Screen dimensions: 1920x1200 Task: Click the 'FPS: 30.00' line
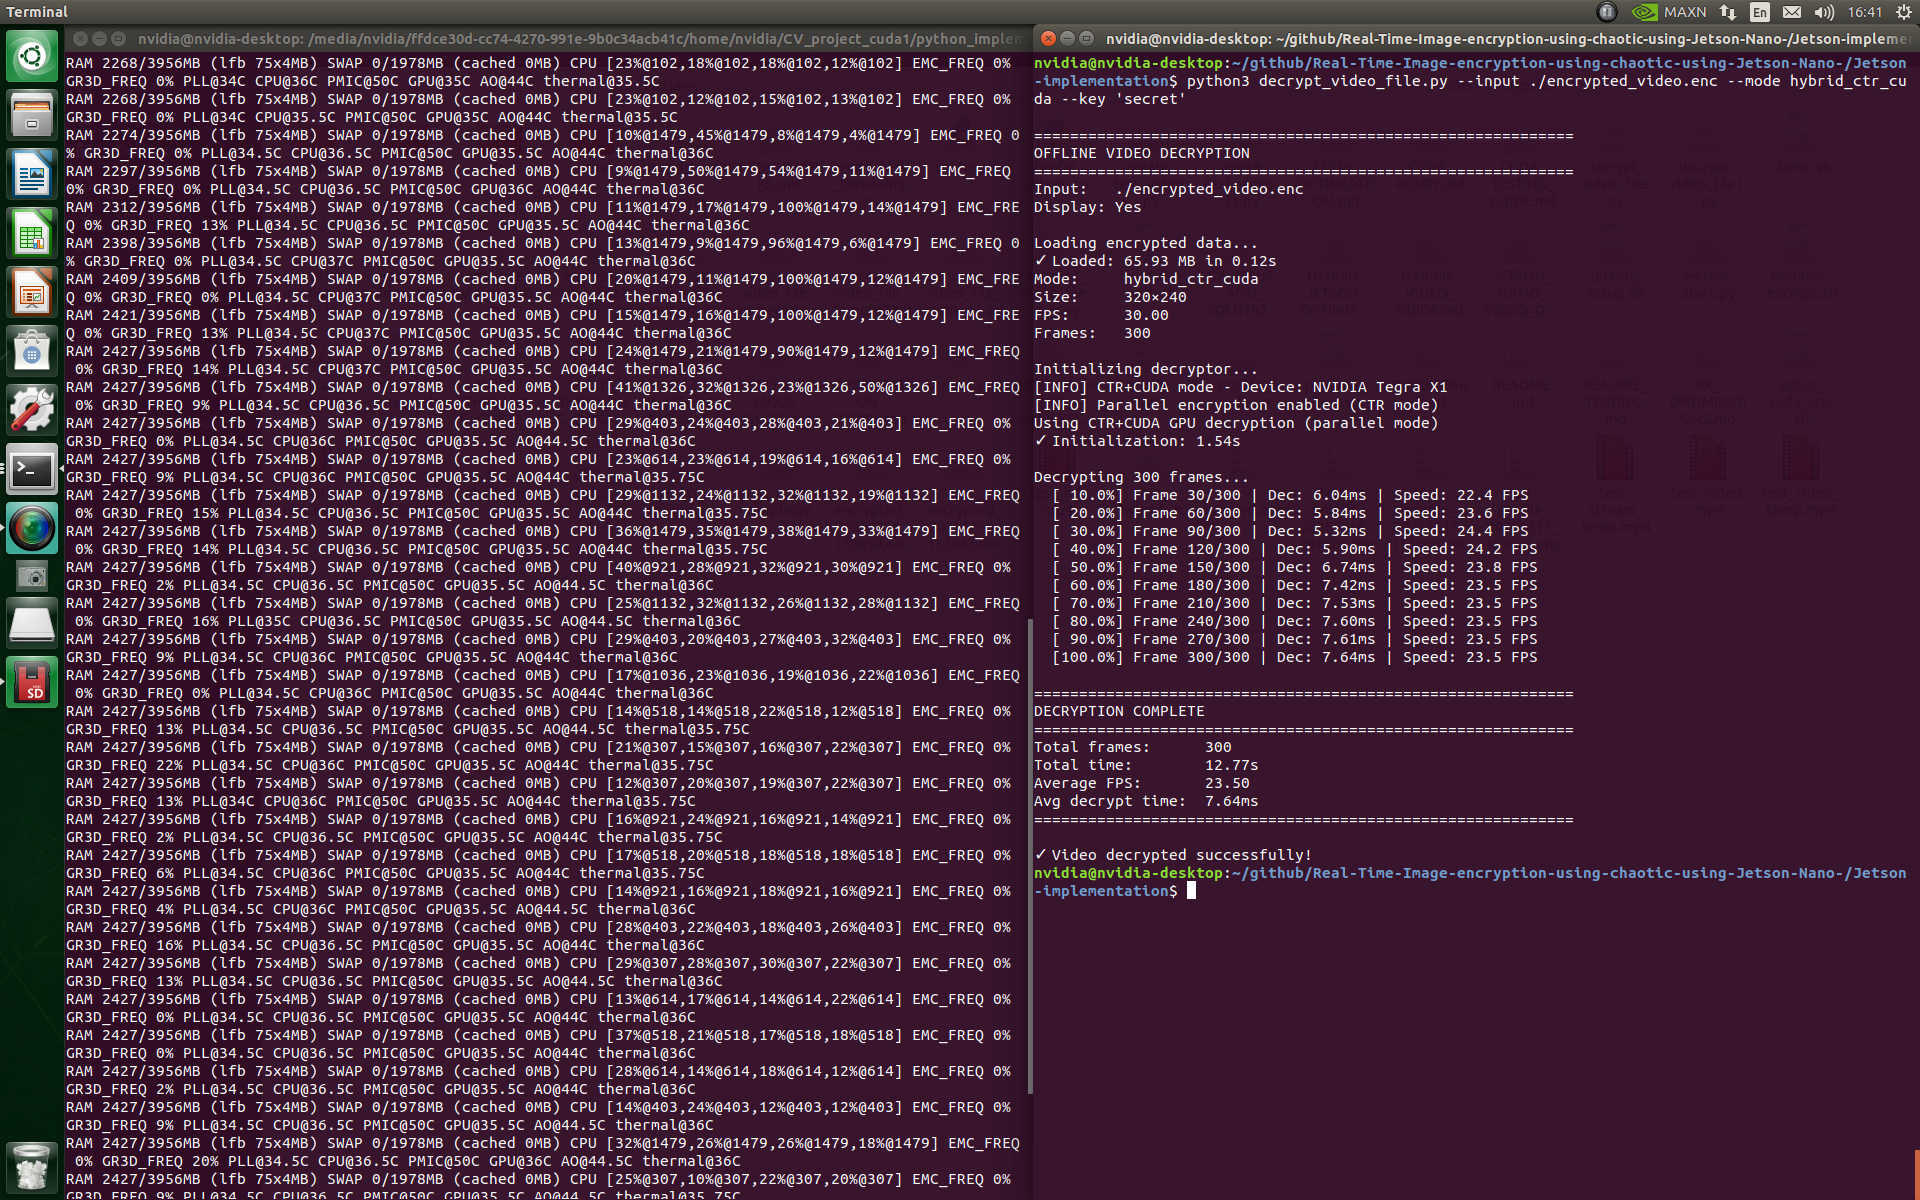(x=1101, y=315)
